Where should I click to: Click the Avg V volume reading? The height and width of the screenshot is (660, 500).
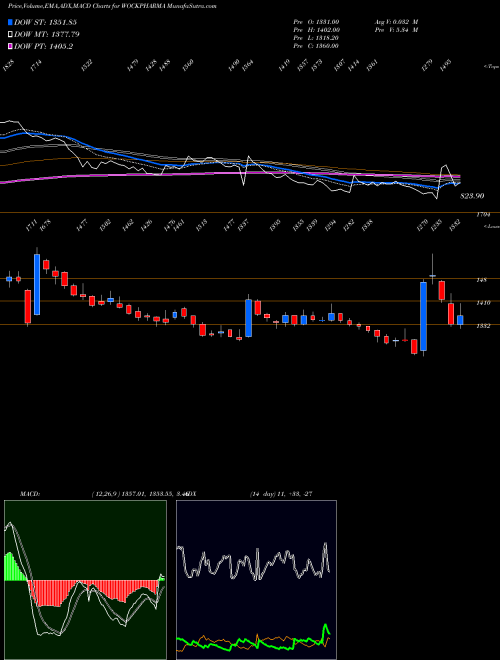coord(396,22)
